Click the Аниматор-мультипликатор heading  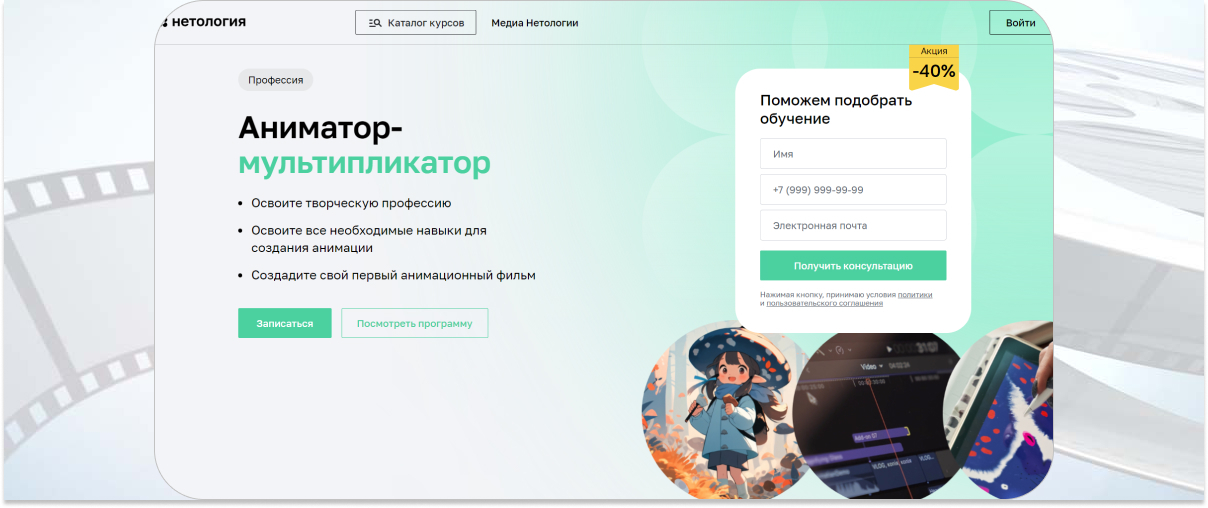(364, 145)
